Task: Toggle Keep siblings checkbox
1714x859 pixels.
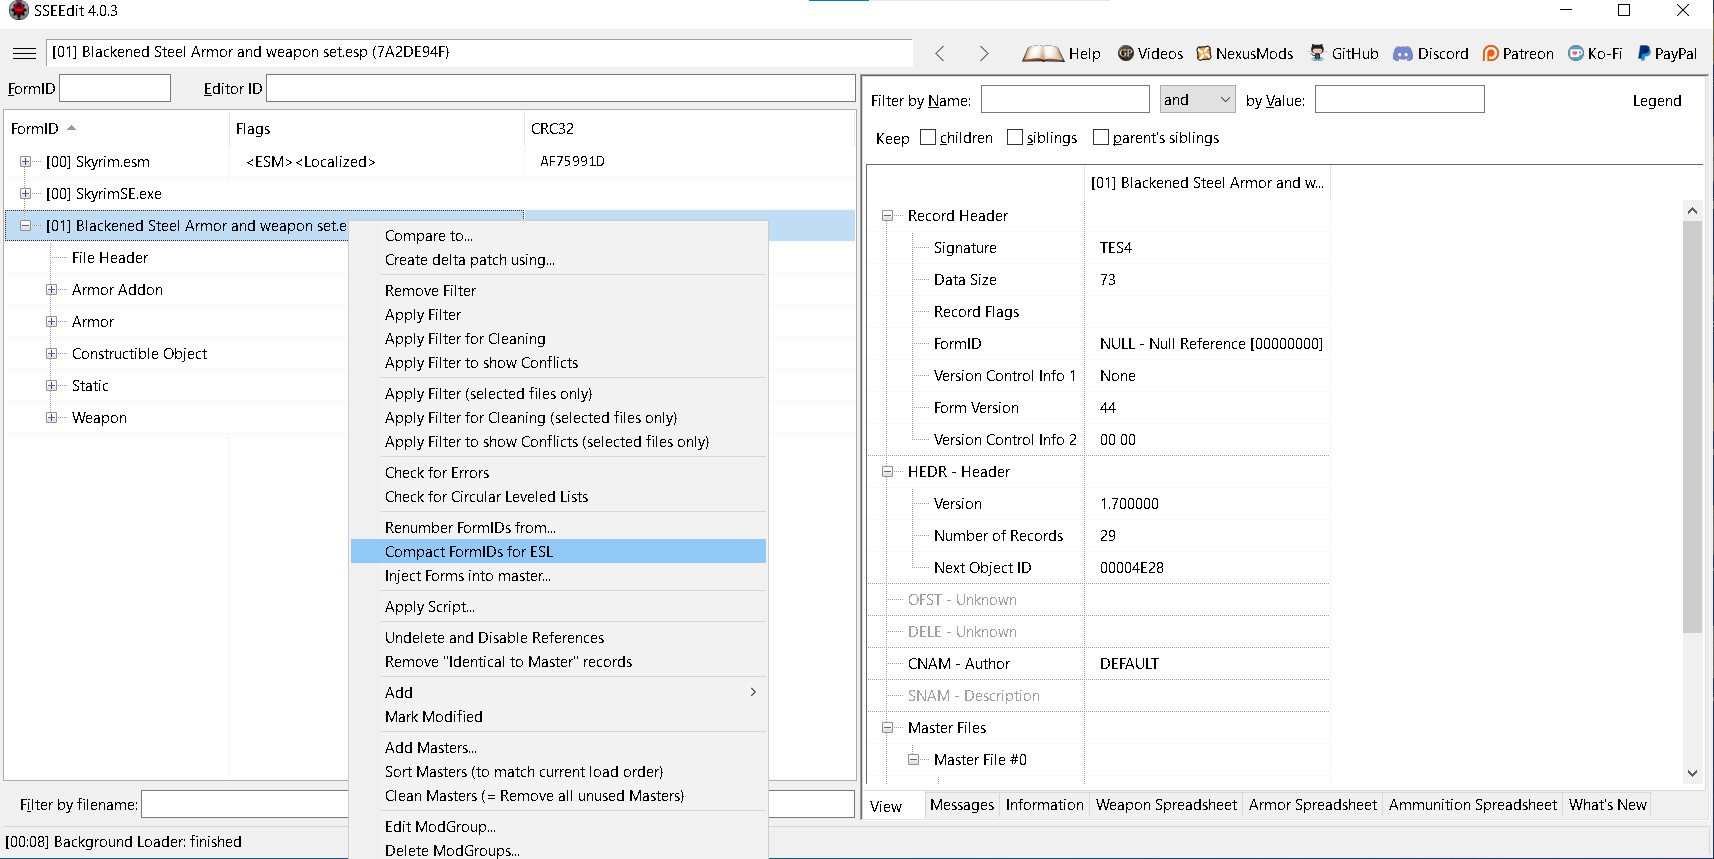Action: [x=1015, y=137]
